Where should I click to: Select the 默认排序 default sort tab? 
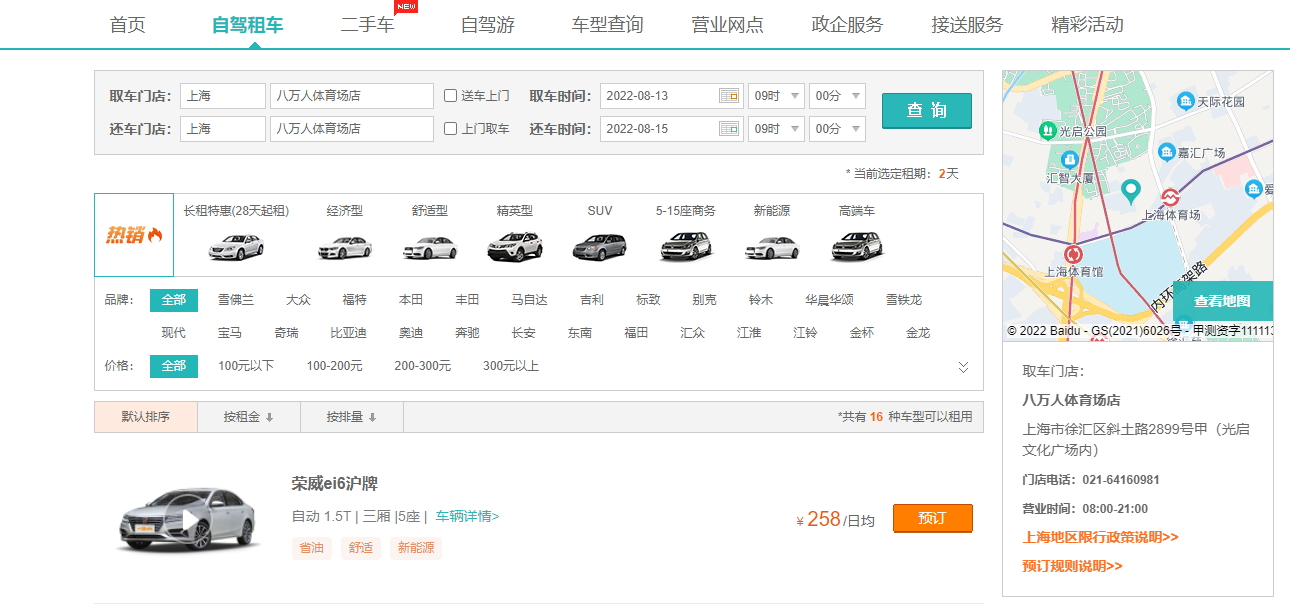[x=146, y=417]
